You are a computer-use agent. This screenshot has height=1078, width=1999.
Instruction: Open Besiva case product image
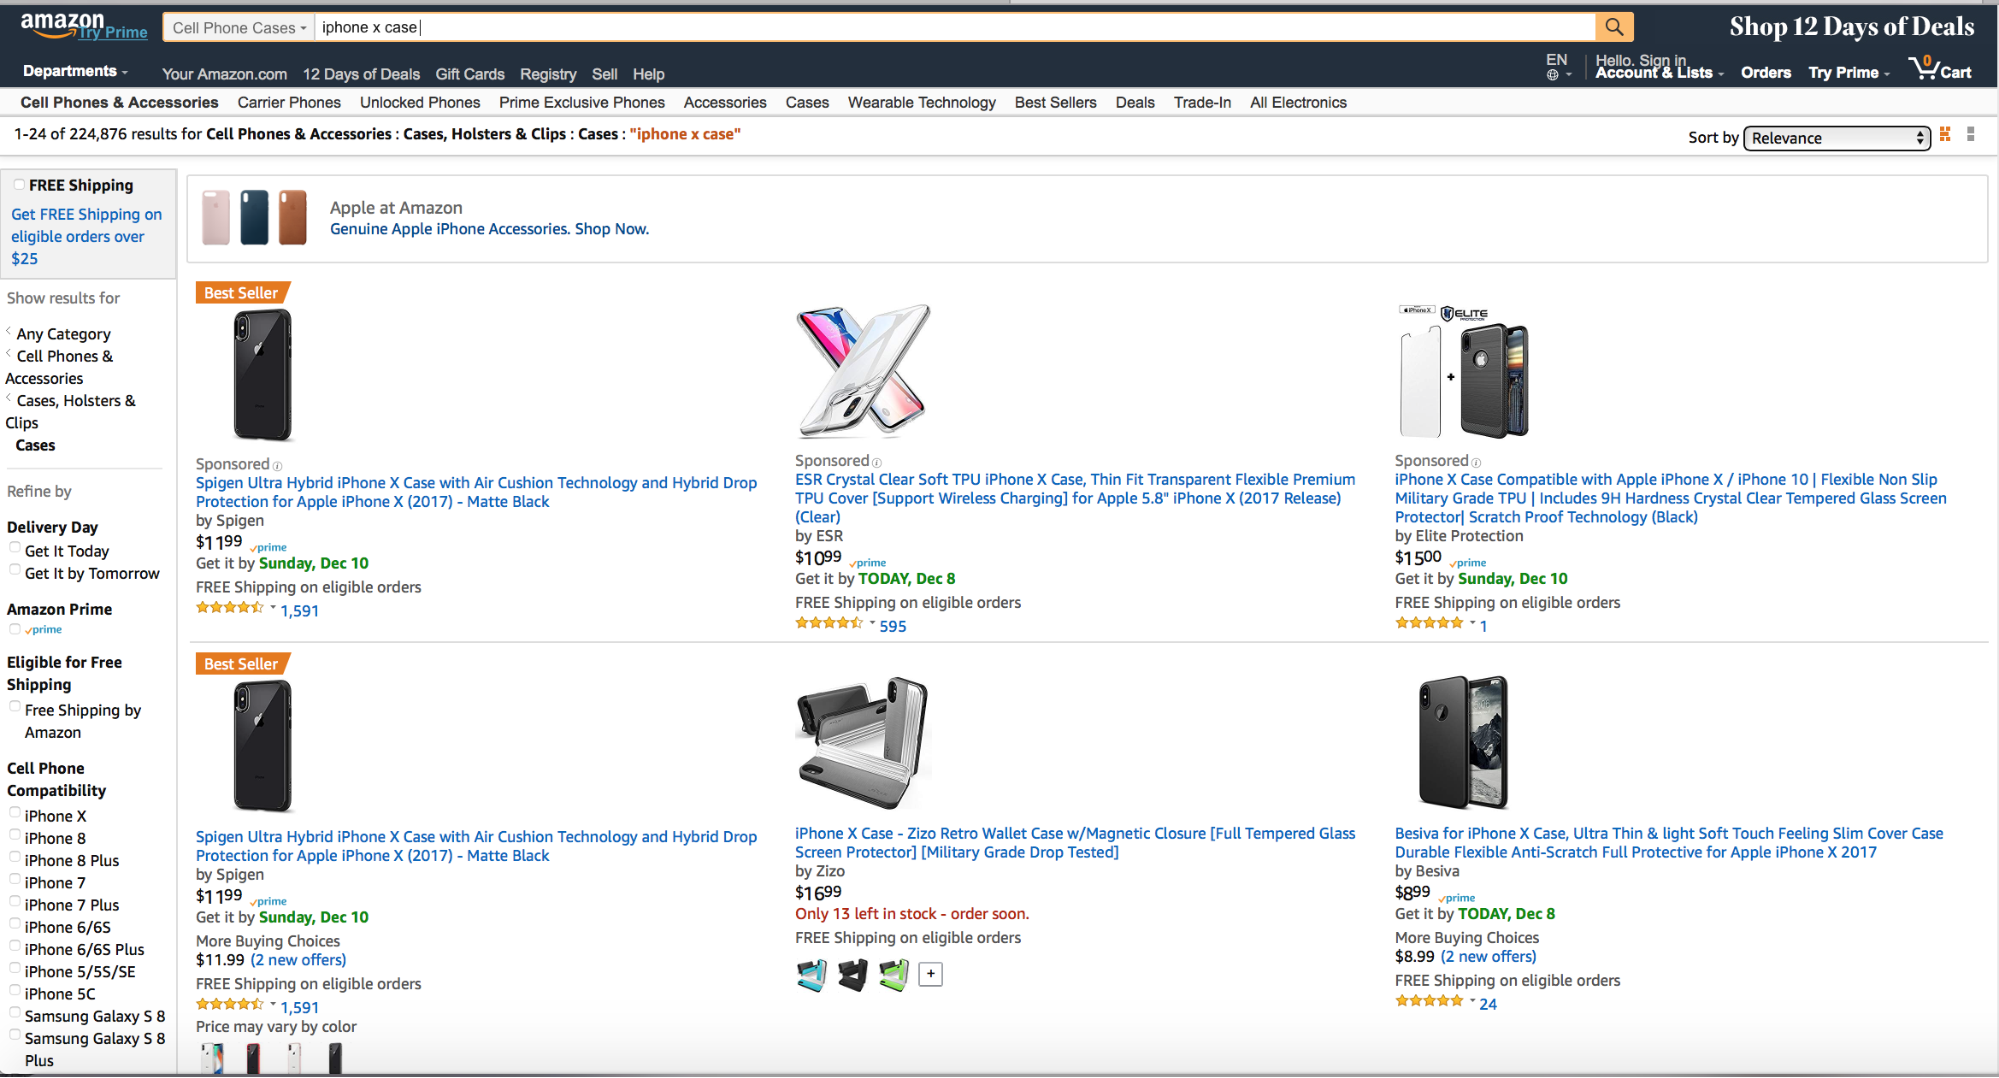(x=1463, y=743)
